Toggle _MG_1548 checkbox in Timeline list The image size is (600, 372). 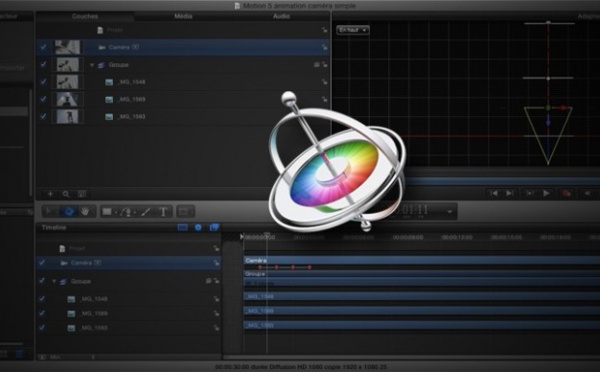click(x=42, y=299)
